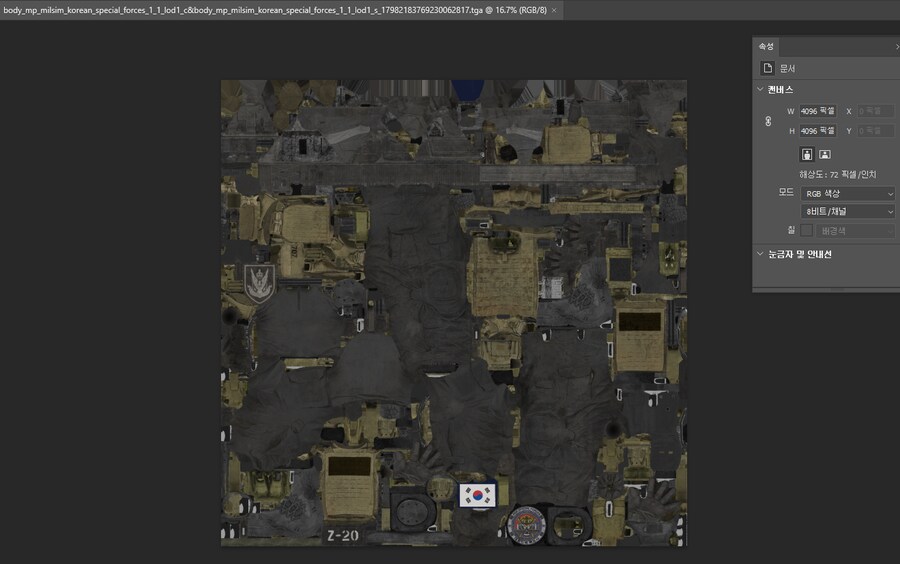Viewport: 900px width, 564px height.
Task: Click the 해상도: 72 픽셀/인치 text
Action: tap(837, 174)
